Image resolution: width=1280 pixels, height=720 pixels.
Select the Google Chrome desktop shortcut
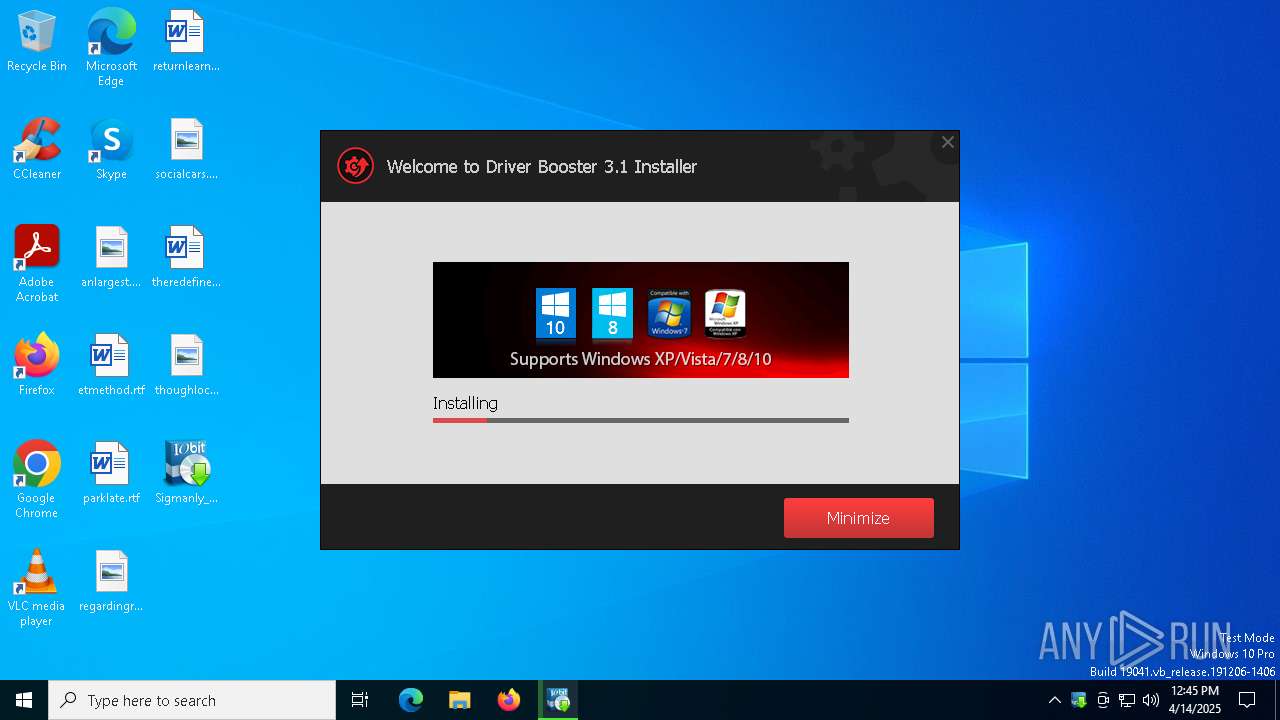37,480
